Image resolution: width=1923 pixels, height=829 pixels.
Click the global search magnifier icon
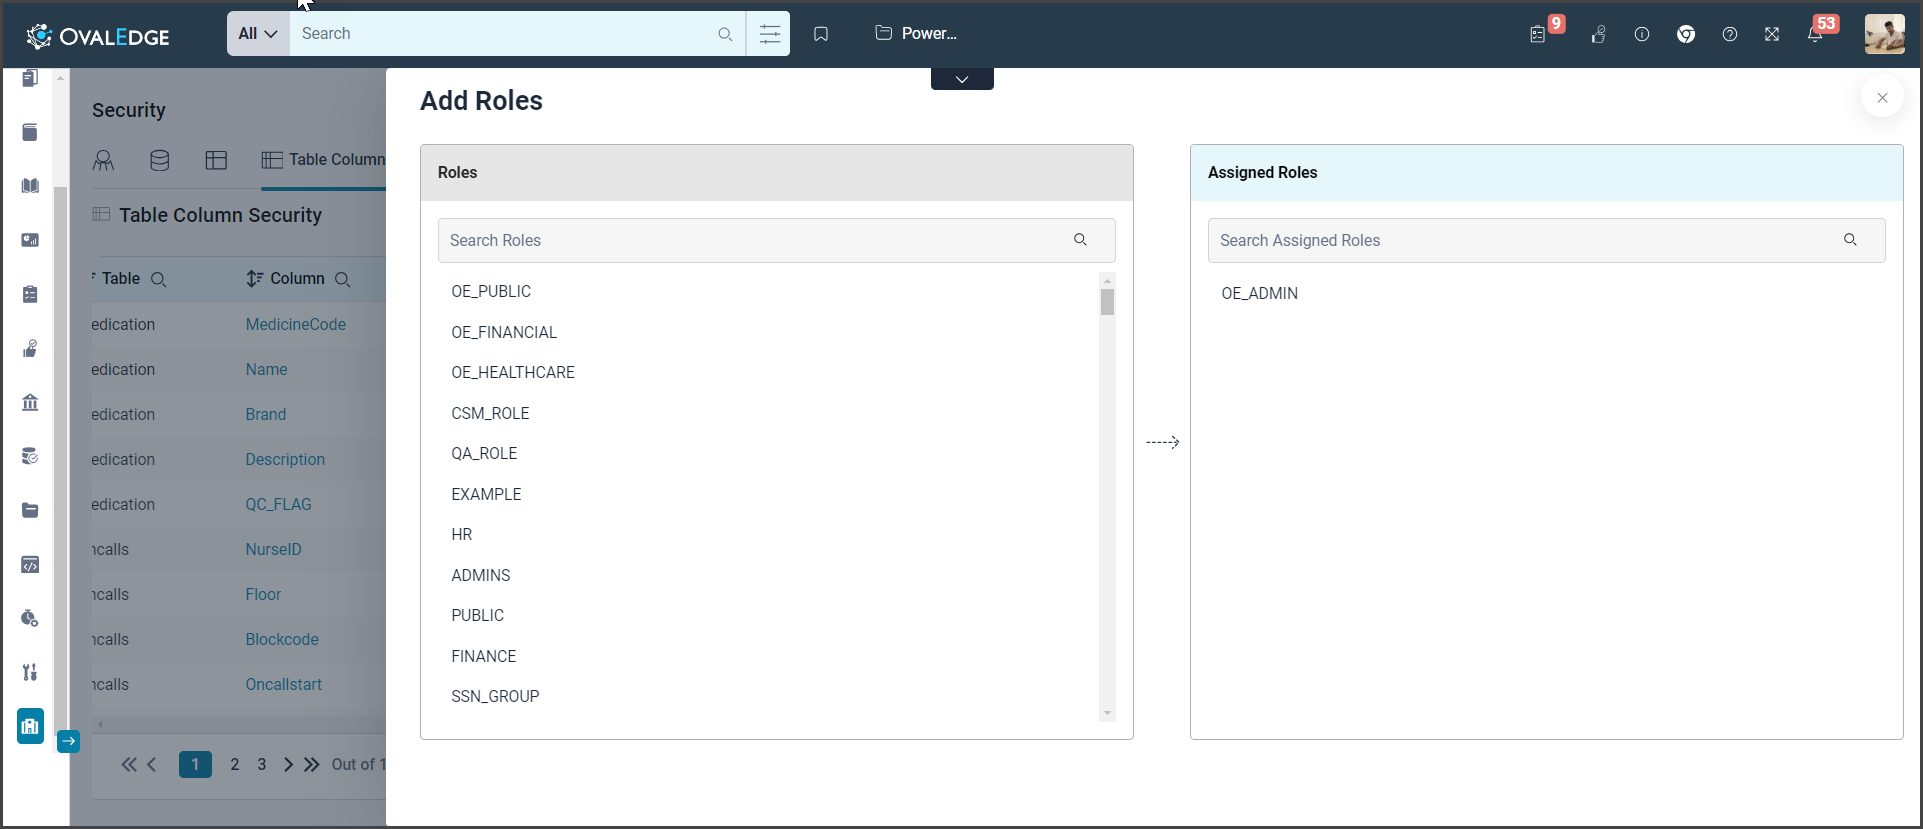[x=725, y=34]
